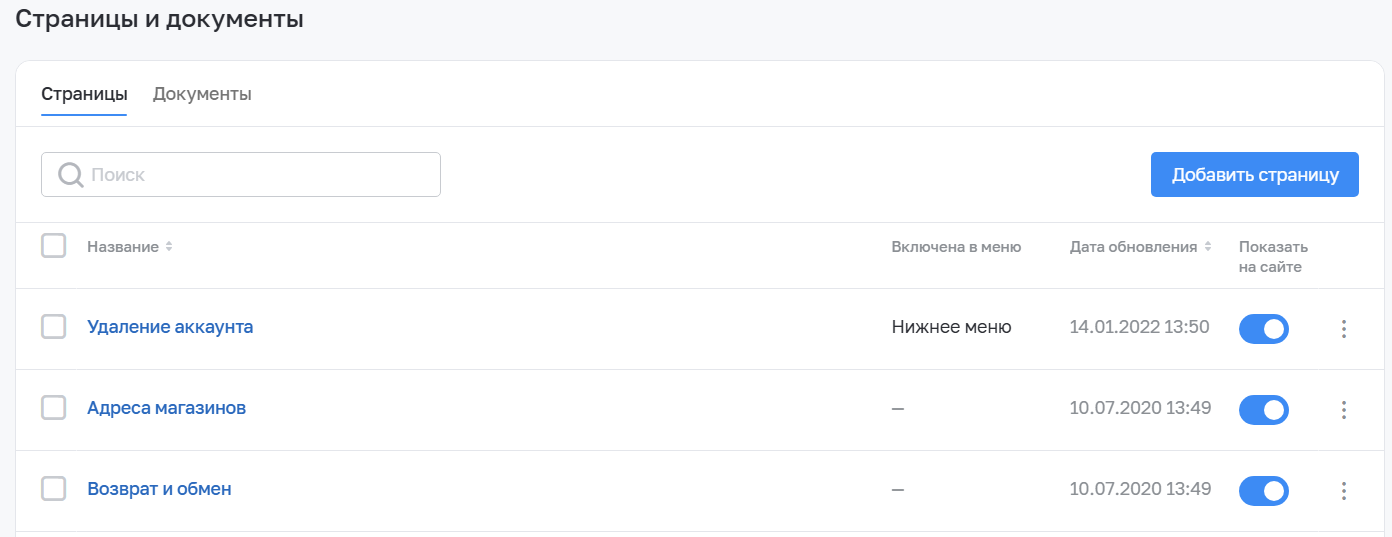Toggle site visibility for Удаление аккаунта
1392x537 pixels.
tap(1263, 328)
